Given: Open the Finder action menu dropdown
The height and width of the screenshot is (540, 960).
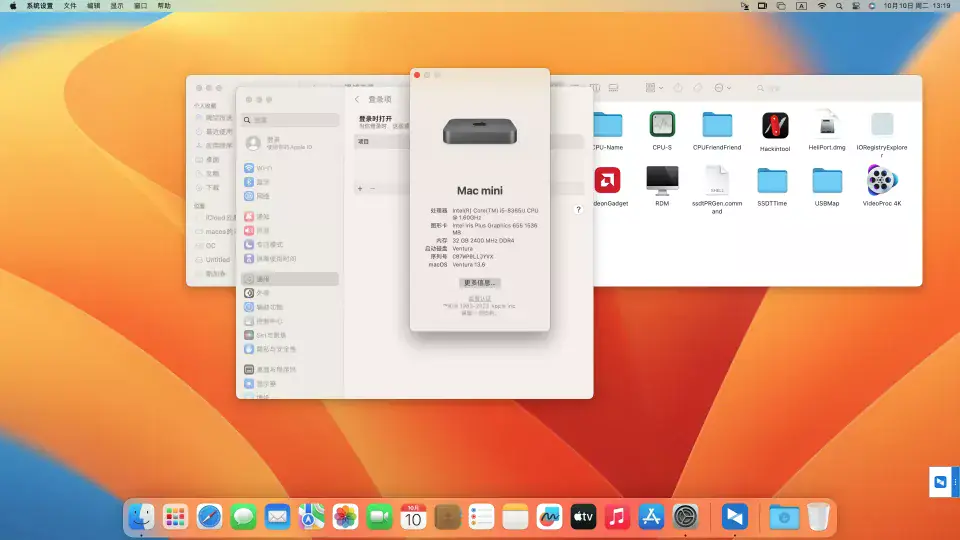Looking at the screenshot, I should pyautogui.click(x=722, y=88).
